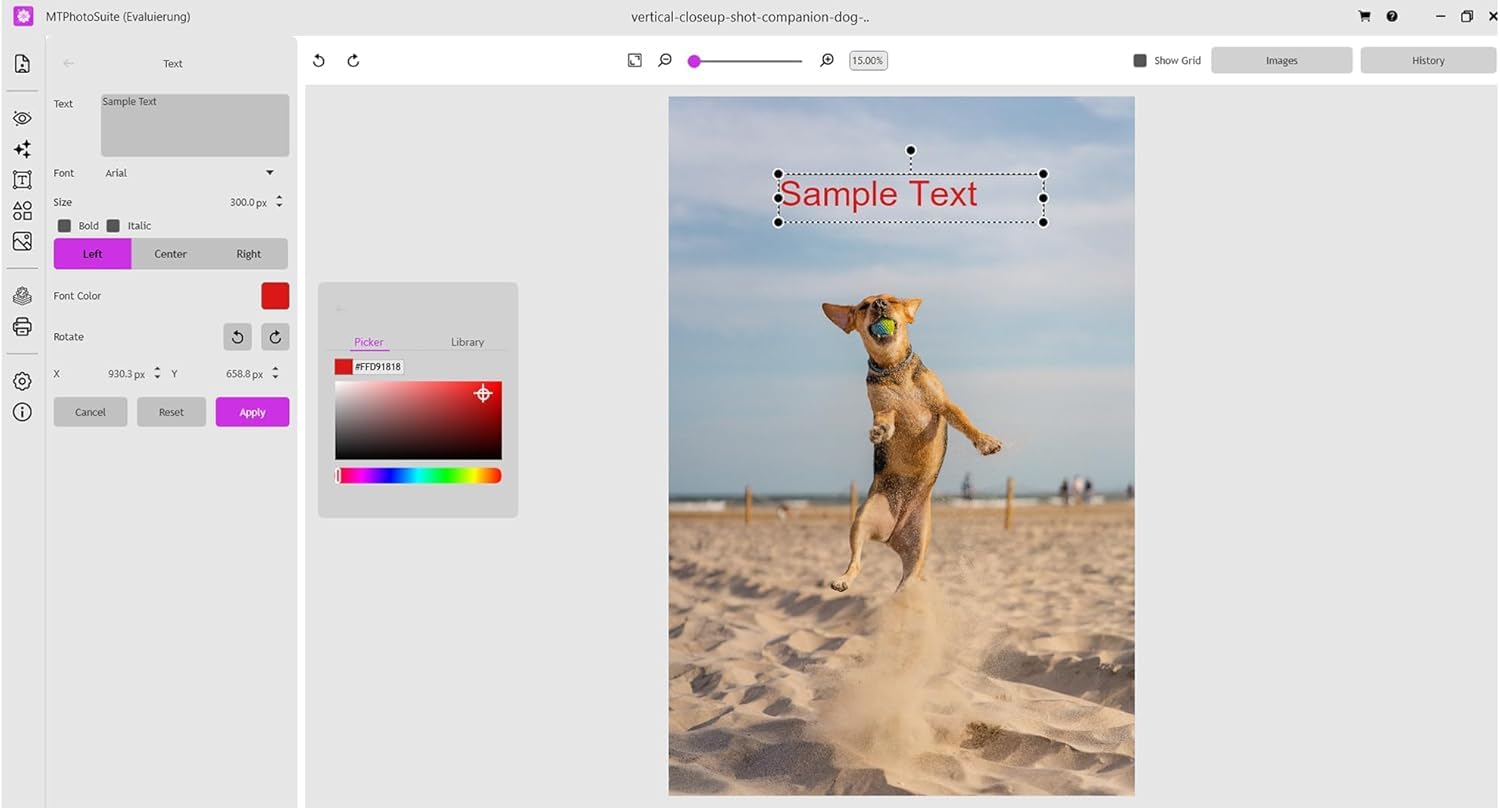This screenshot has height=808, width=1500.
Task: Open the shapes tool in the sidebar
Action: pyautogui.click(x=22, y=211)
